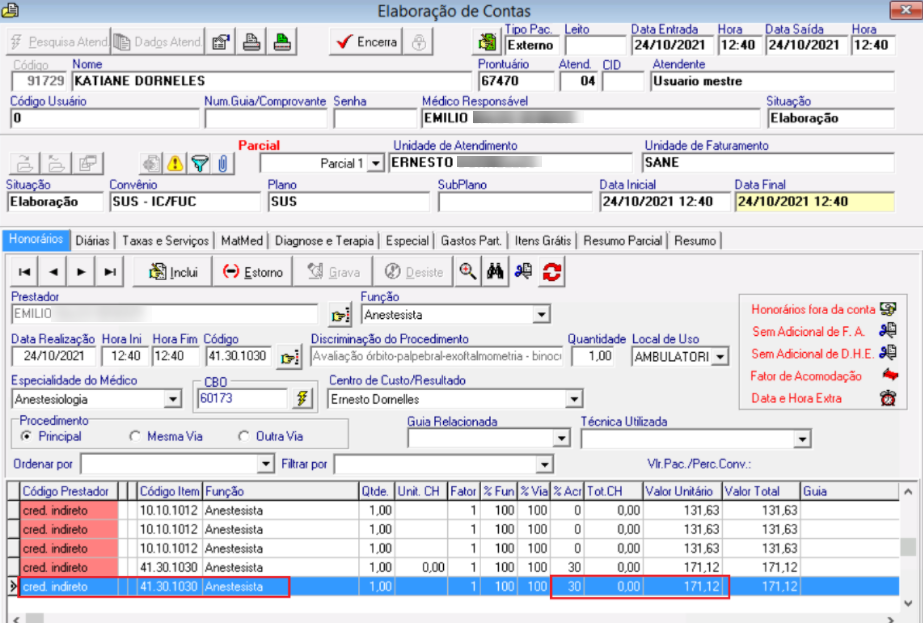Click the green printer icon in top toolbar
Viewport: 923px width, 623px height.
pos(282,42)
